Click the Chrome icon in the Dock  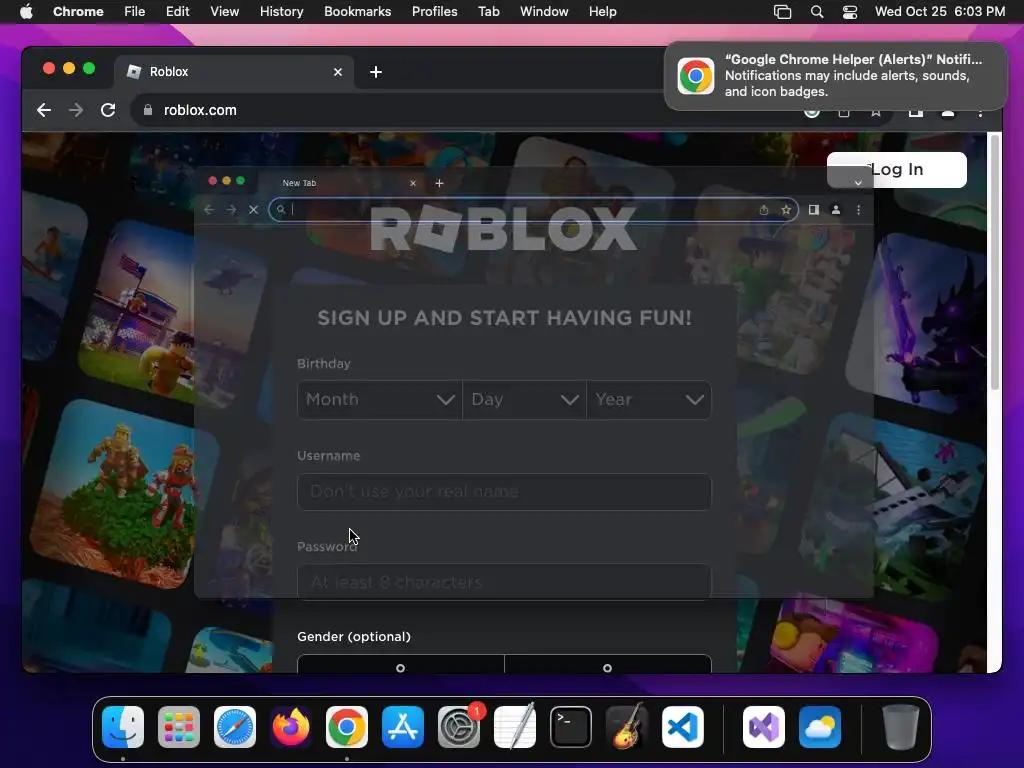[x=347, y=727]
